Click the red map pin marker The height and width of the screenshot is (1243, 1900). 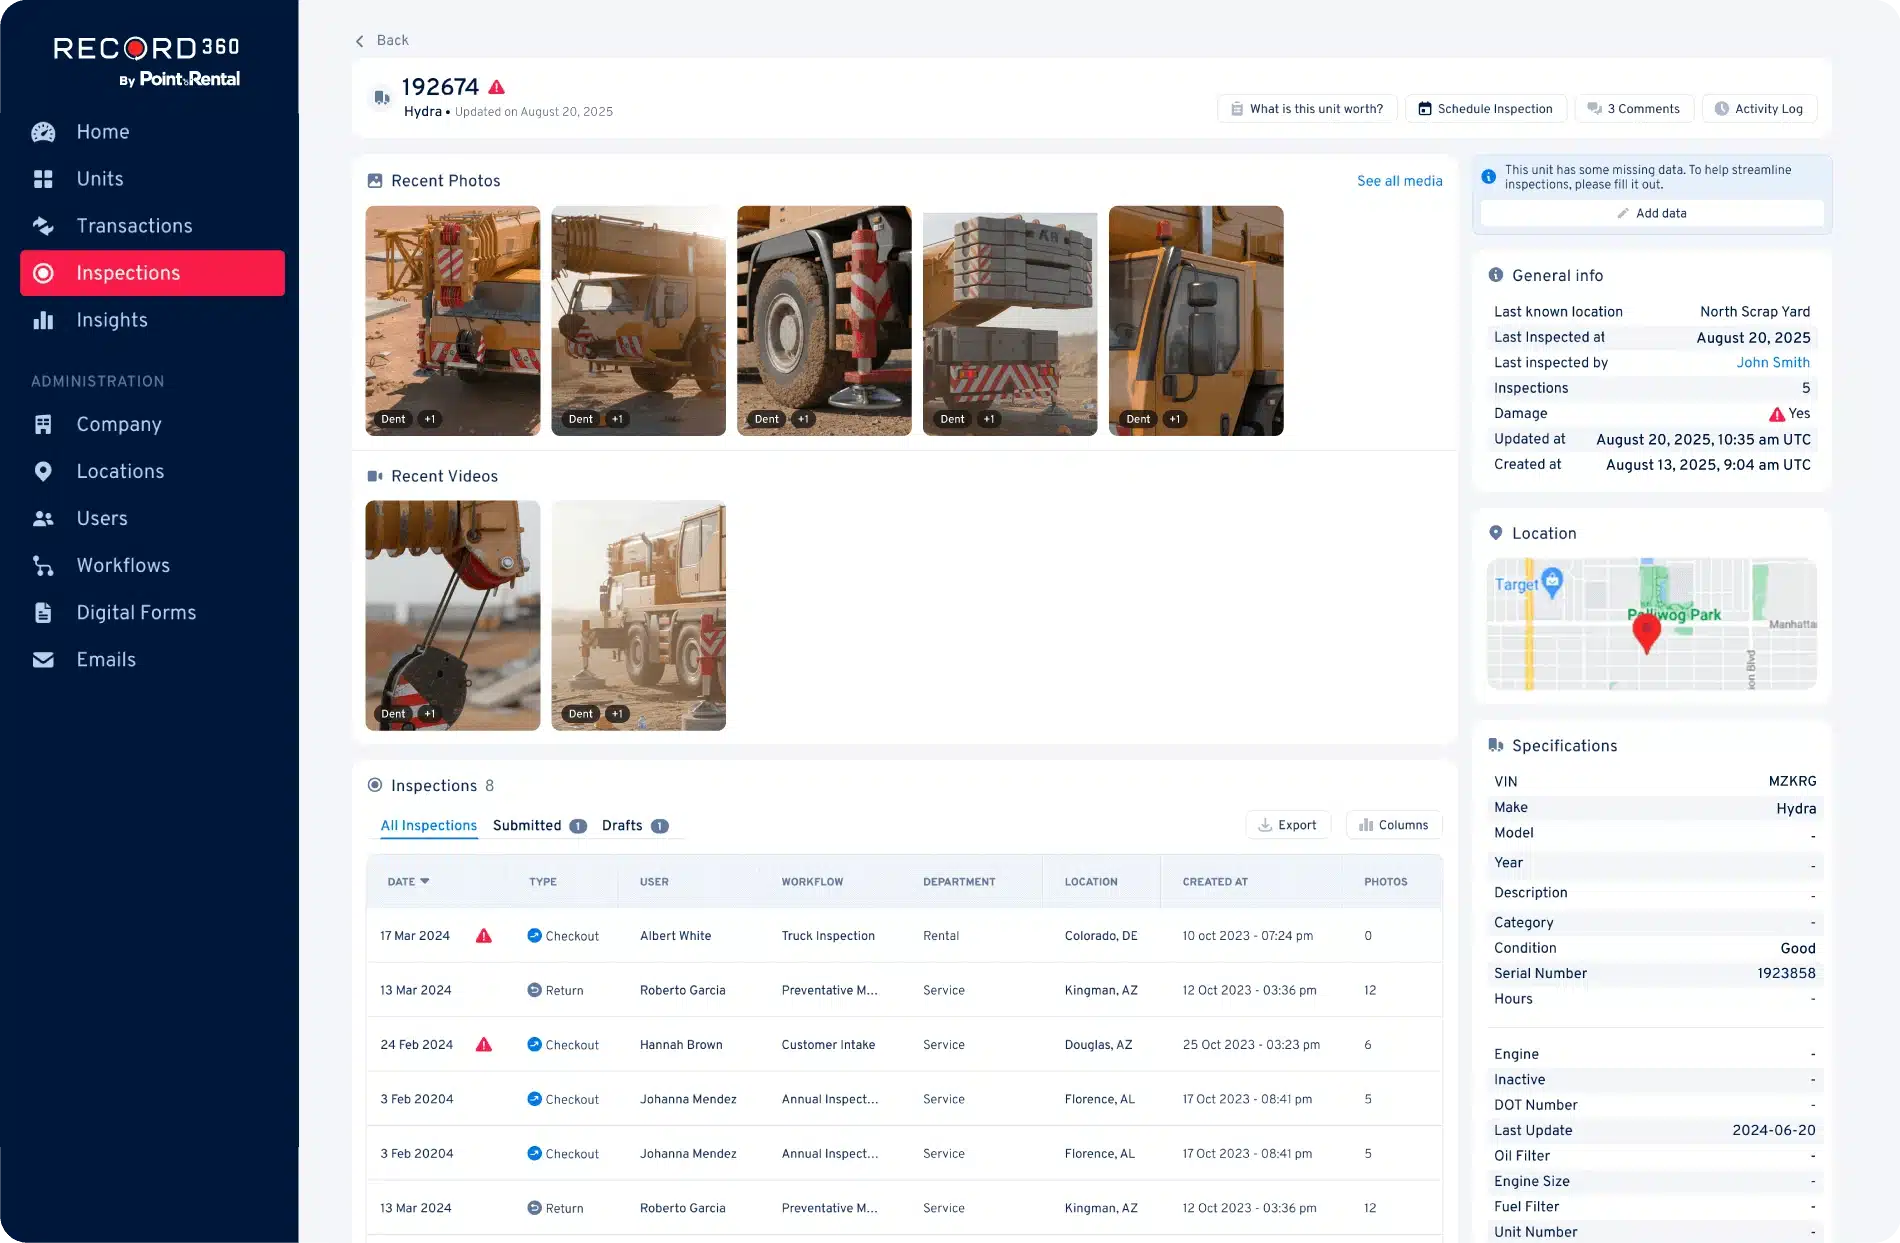[x=1646, y=632]
